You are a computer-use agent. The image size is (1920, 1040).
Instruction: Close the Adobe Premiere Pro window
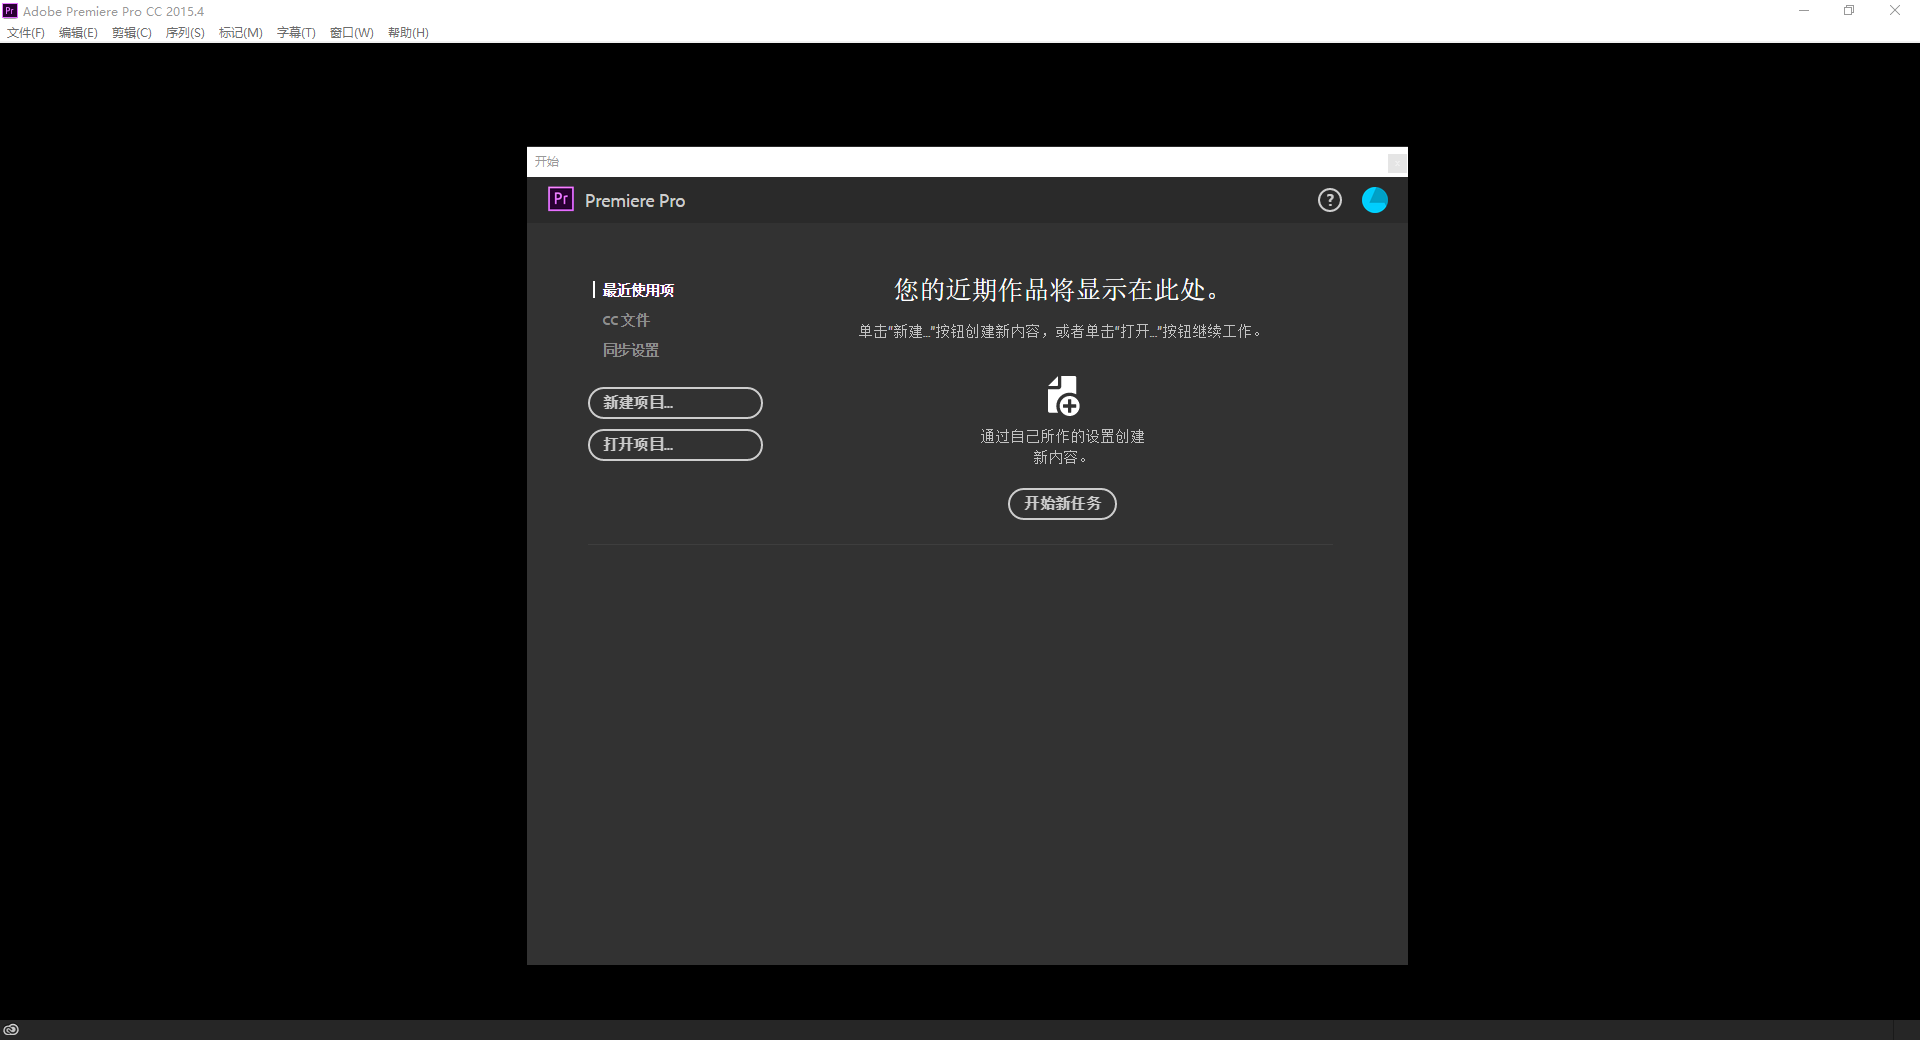tap(1895, 11)
